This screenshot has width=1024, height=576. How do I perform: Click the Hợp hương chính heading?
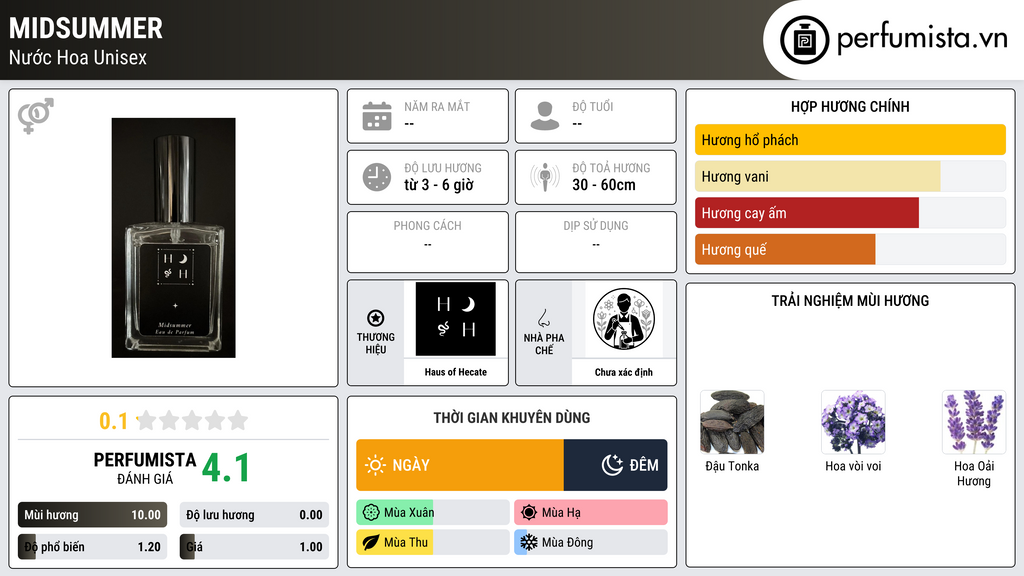click(x=850, y=106)
